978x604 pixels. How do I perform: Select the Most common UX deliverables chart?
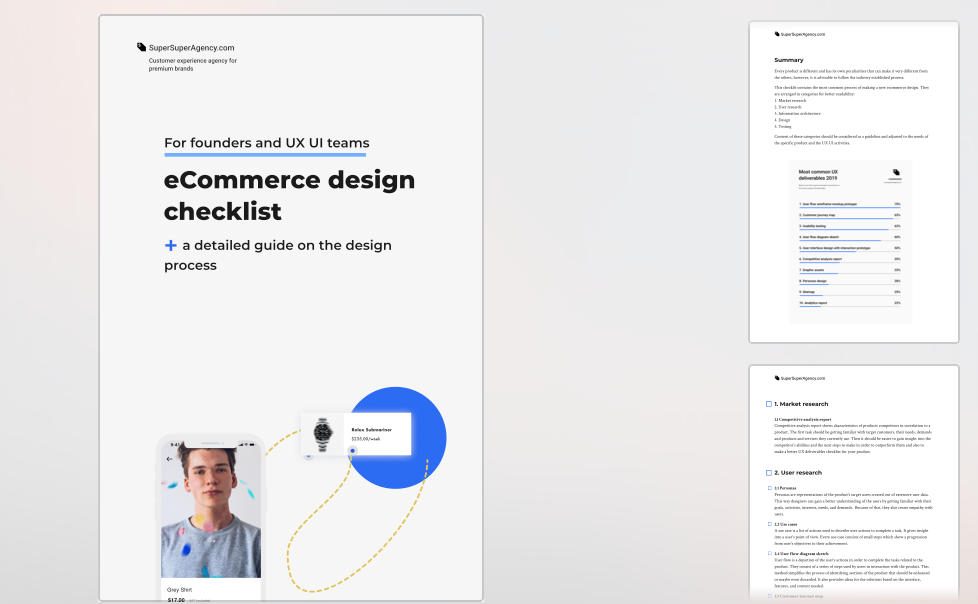(x=851, y=241)
